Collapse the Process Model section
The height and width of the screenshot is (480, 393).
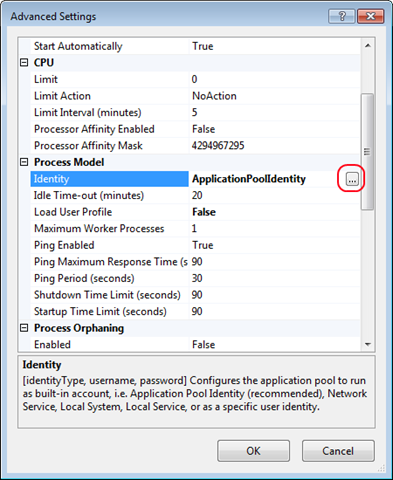point(24,162)
